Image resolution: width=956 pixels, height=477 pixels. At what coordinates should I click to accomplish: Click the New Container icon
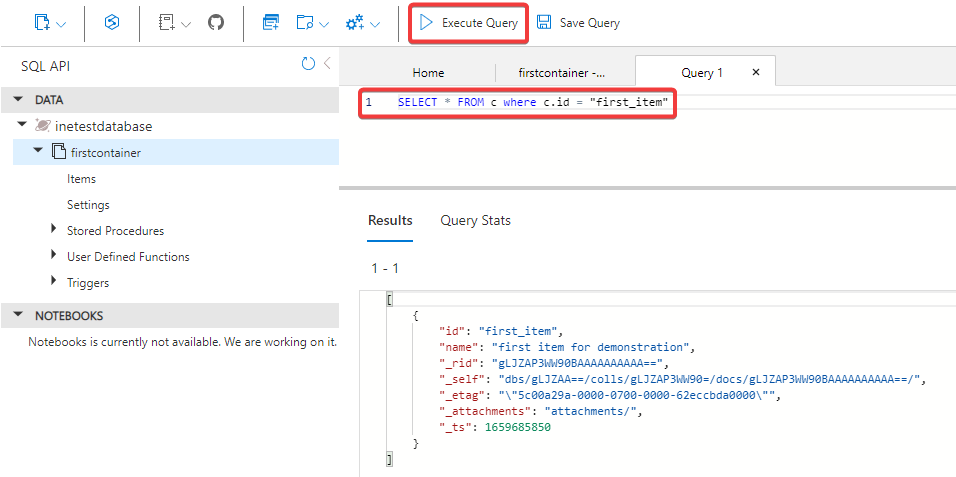(42, 22)
